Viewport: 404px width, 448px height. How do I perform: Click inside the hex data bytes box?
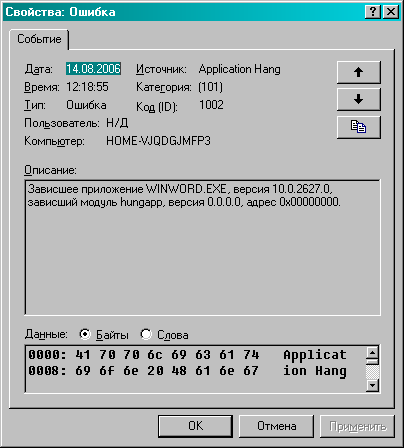(195, 369)
